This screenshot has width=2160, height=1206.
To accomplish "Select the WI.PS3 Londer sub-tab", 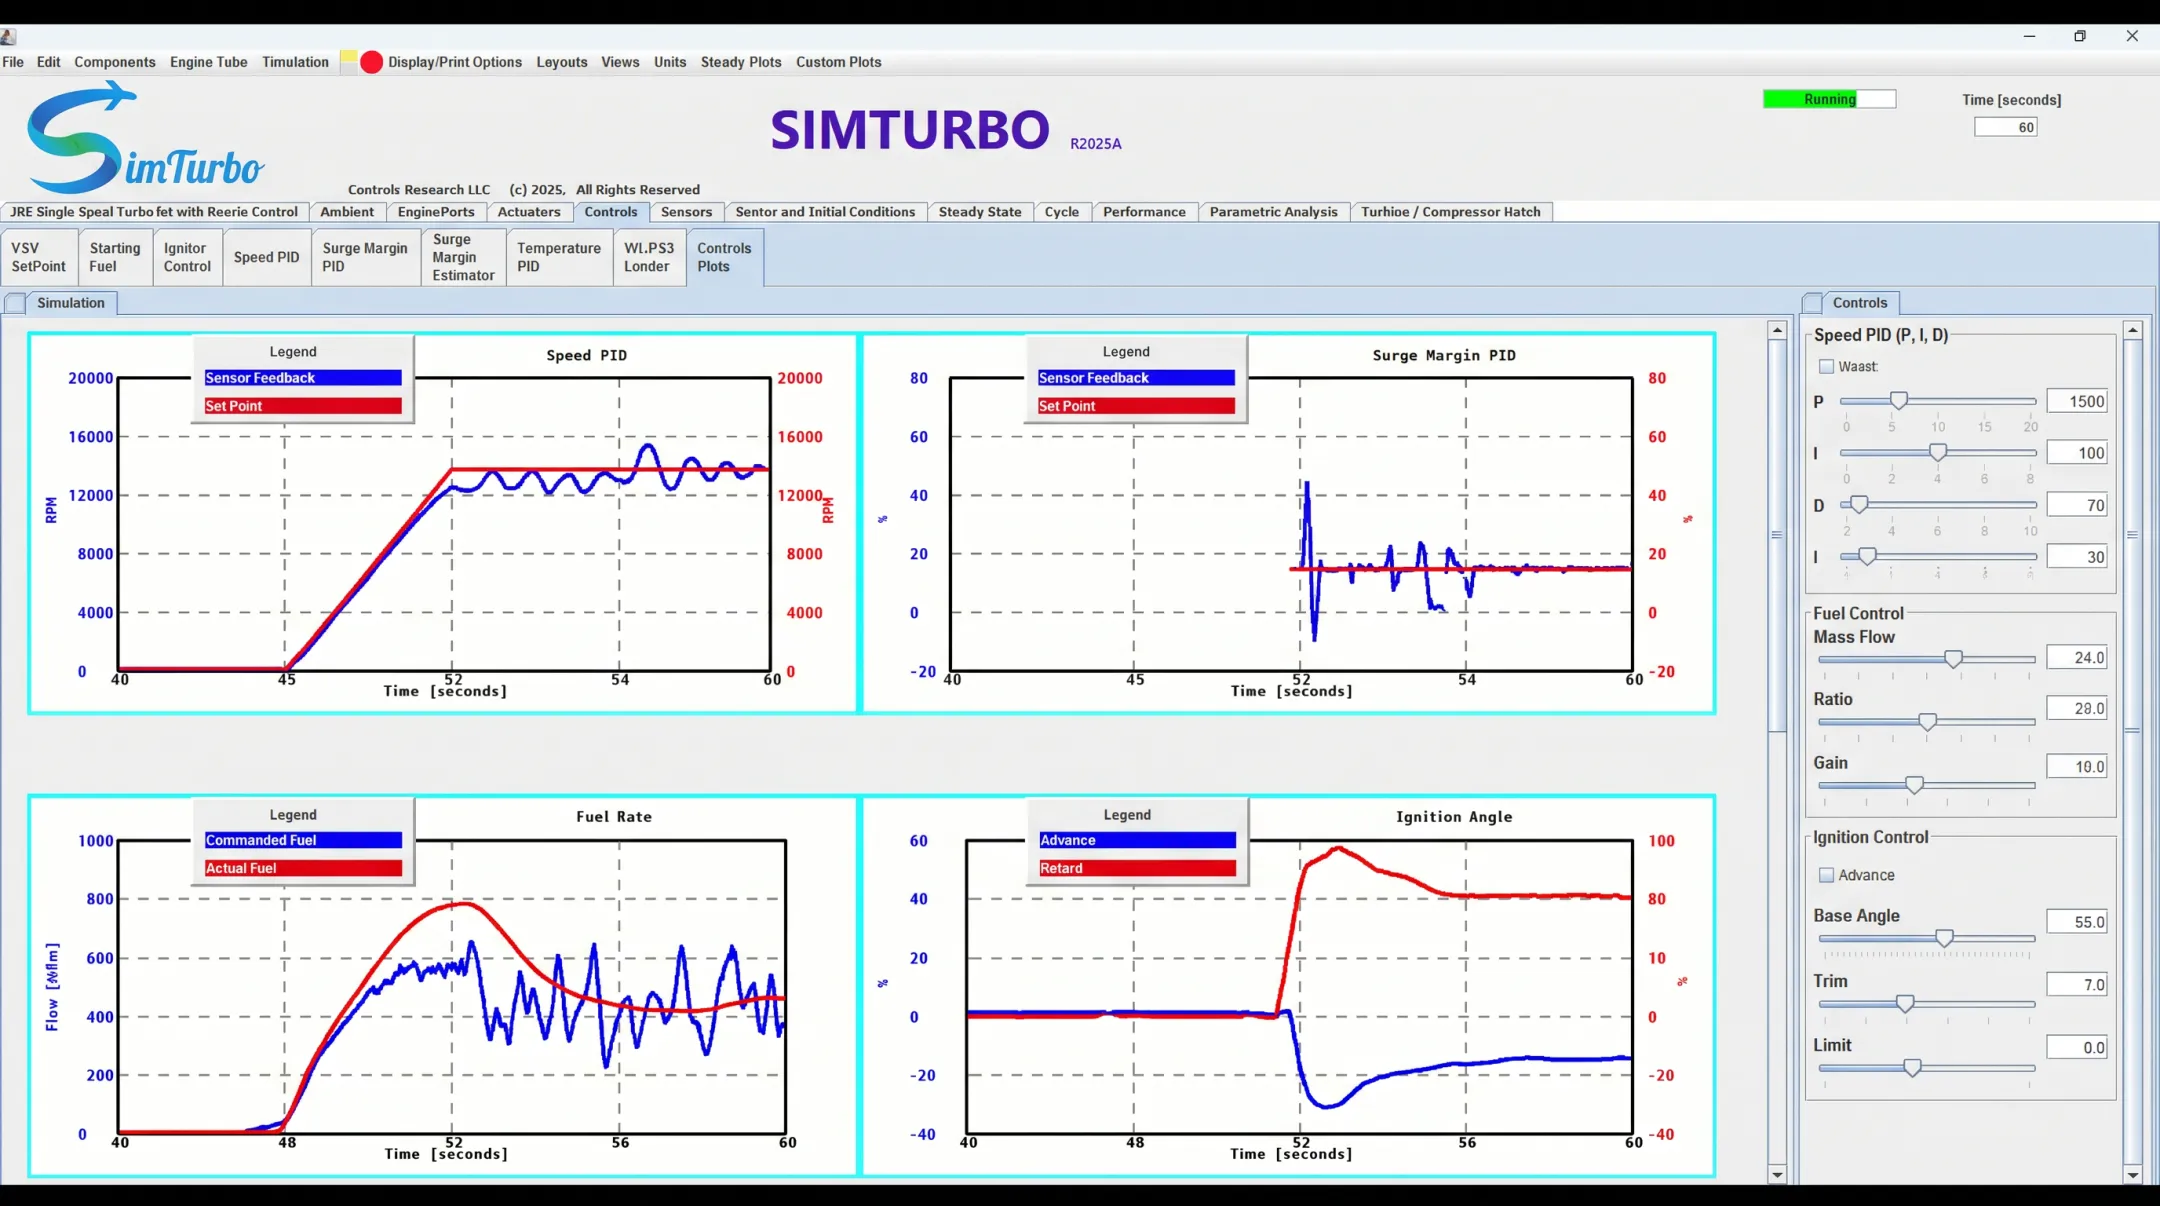I will point(649,257).
